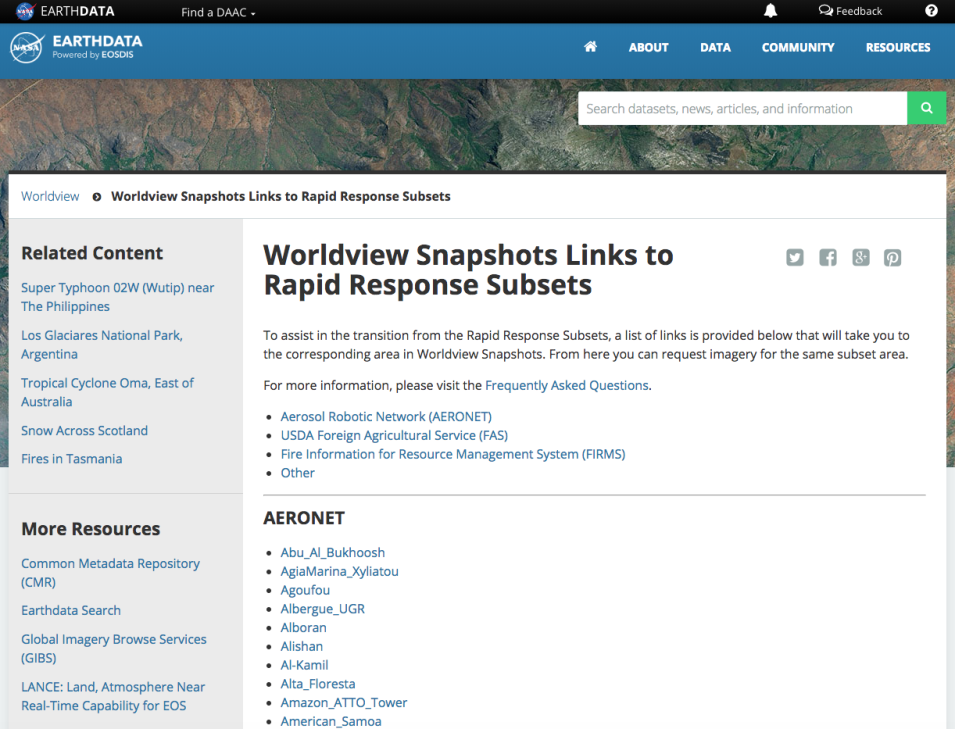Click the NASA meatball logo in top bar
955x729 pixels.
[x=25, y=11]
